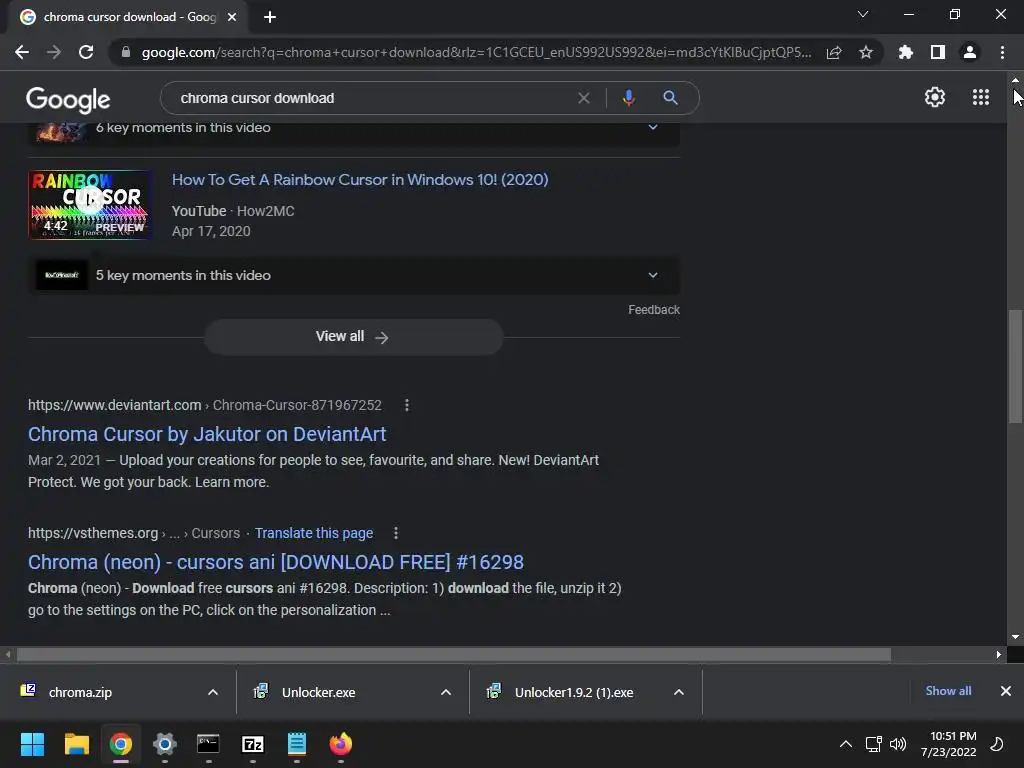Clear the search box with the X

(584, 98)
